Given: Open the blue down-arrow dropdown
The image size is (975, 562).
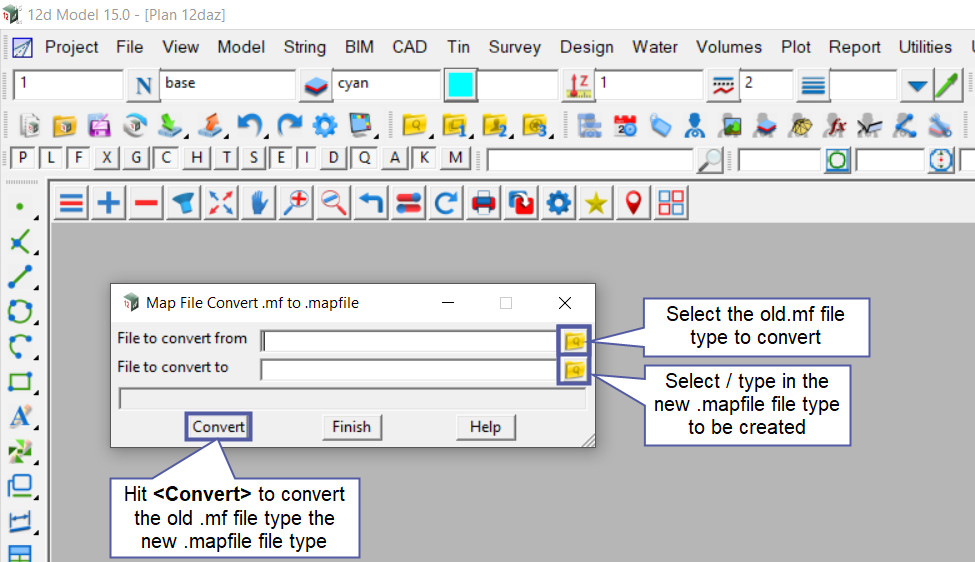Looking at the screenshot, I should [x=916, y=86].
